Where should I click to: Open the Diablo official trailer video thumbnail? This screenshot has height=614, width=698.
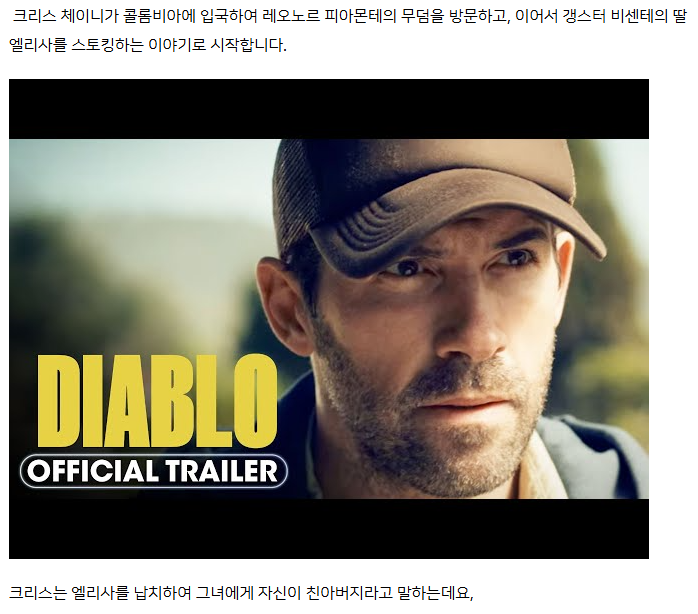pyautogui.click(x=329, y=319)
